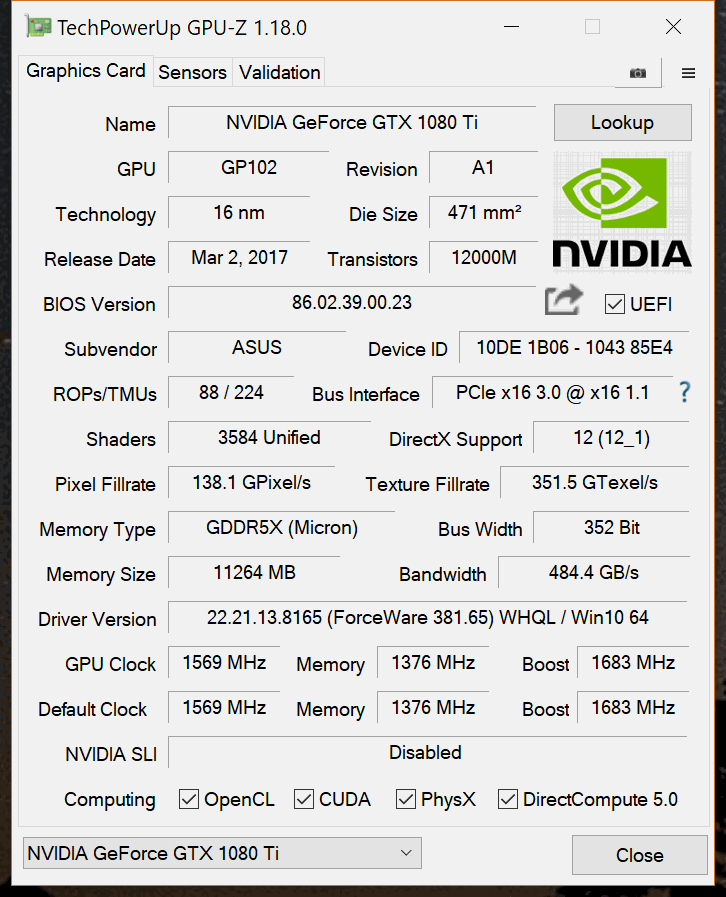Toggle the UEFI checkbox

(614, 304)
